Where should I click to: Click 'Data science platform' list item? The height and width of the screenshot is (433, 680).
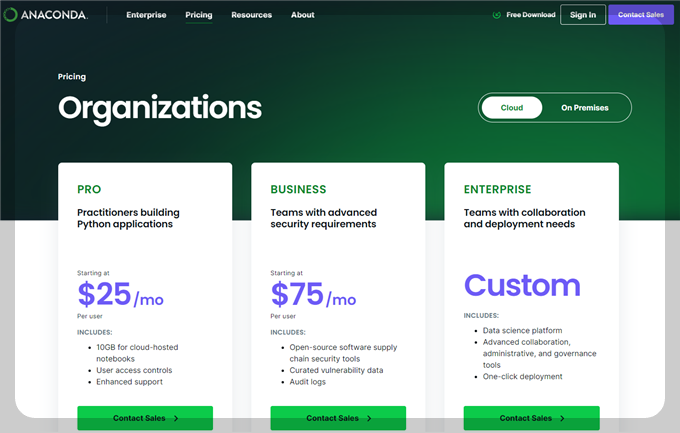point(522,331)
